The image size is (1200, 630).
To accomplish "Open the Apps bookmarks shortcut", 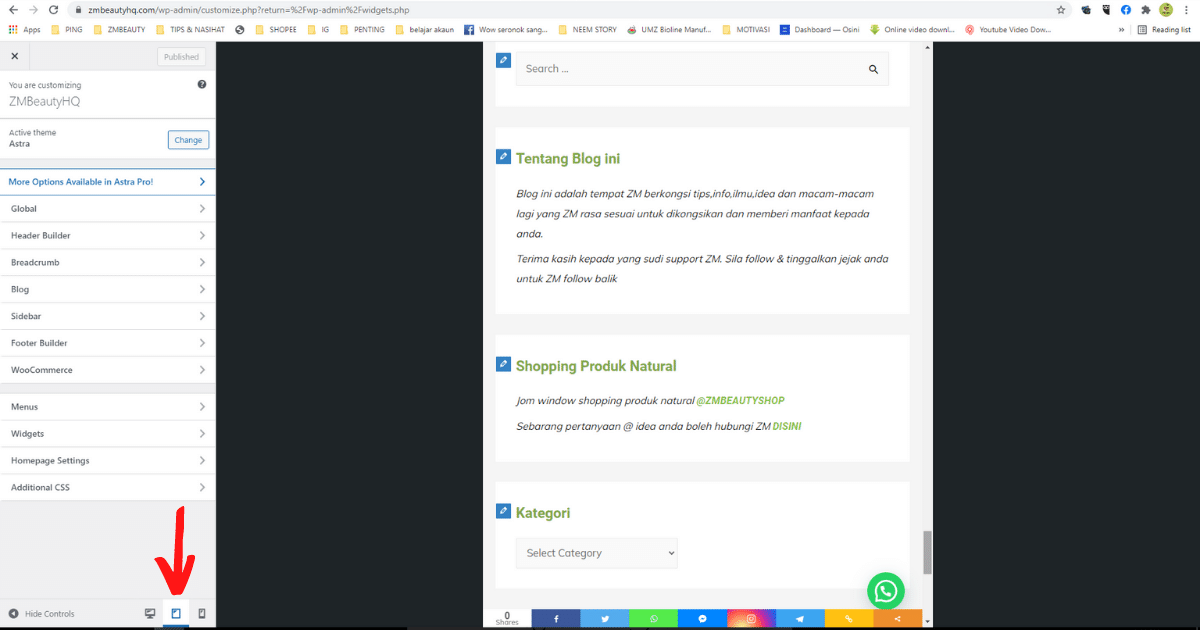I will pyautogui.click(x=24, y=30).
